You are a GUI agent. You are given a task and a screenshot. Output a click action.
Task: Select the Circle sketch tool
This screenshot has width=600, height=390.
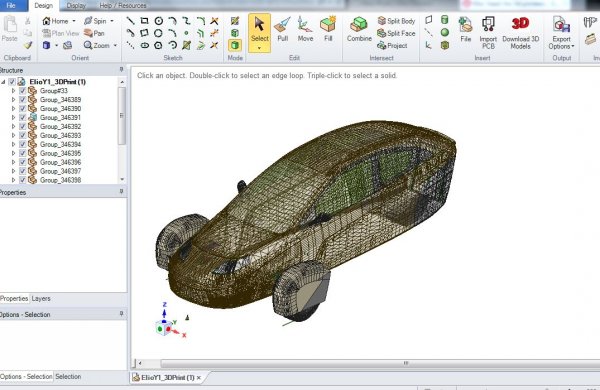point(158,21)
